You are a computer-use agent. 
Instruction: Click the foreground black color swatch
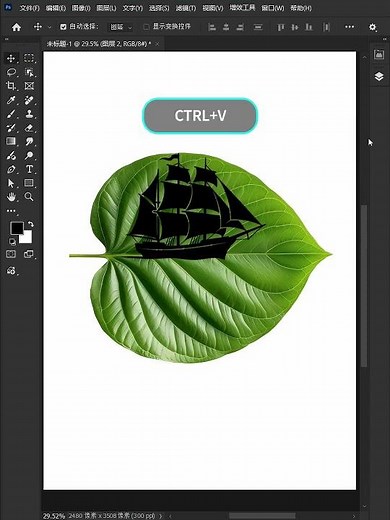tap(16, 228)
